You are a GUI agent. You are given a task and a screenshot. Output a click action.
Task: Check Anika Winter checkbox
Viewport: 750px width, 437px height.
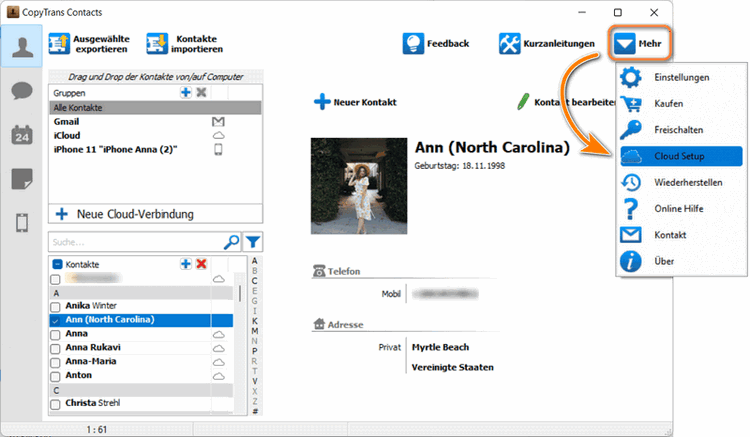(55, 306)
